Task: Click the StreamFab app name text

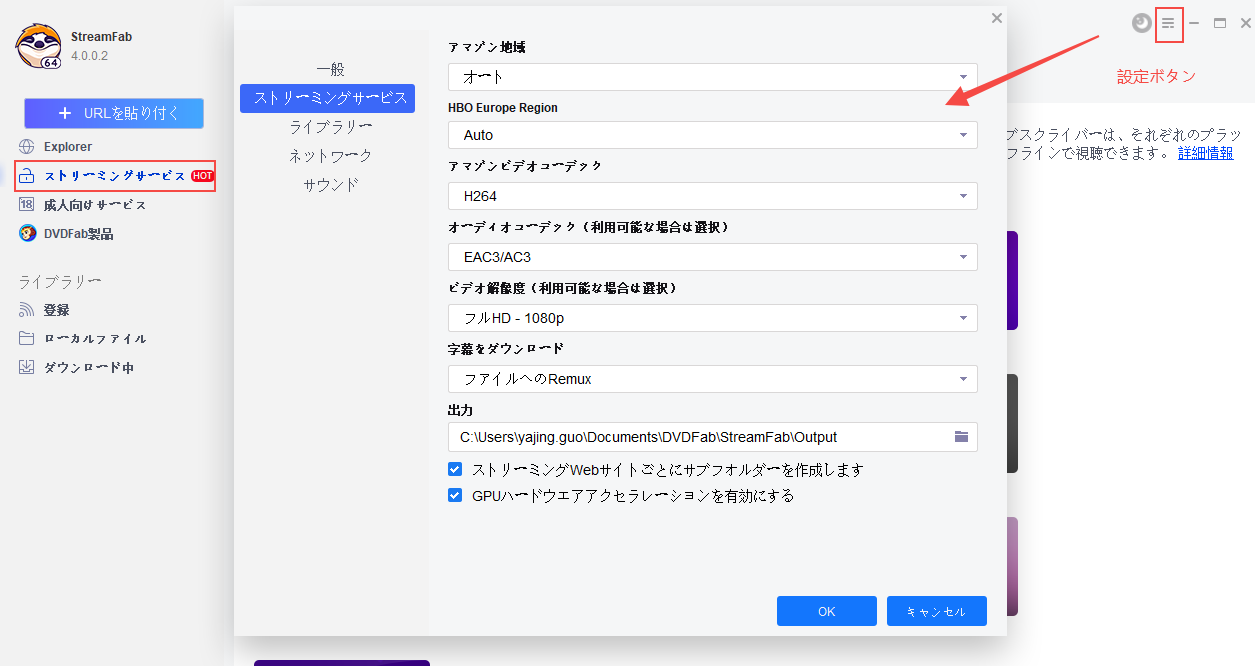Action: point(101,37)
